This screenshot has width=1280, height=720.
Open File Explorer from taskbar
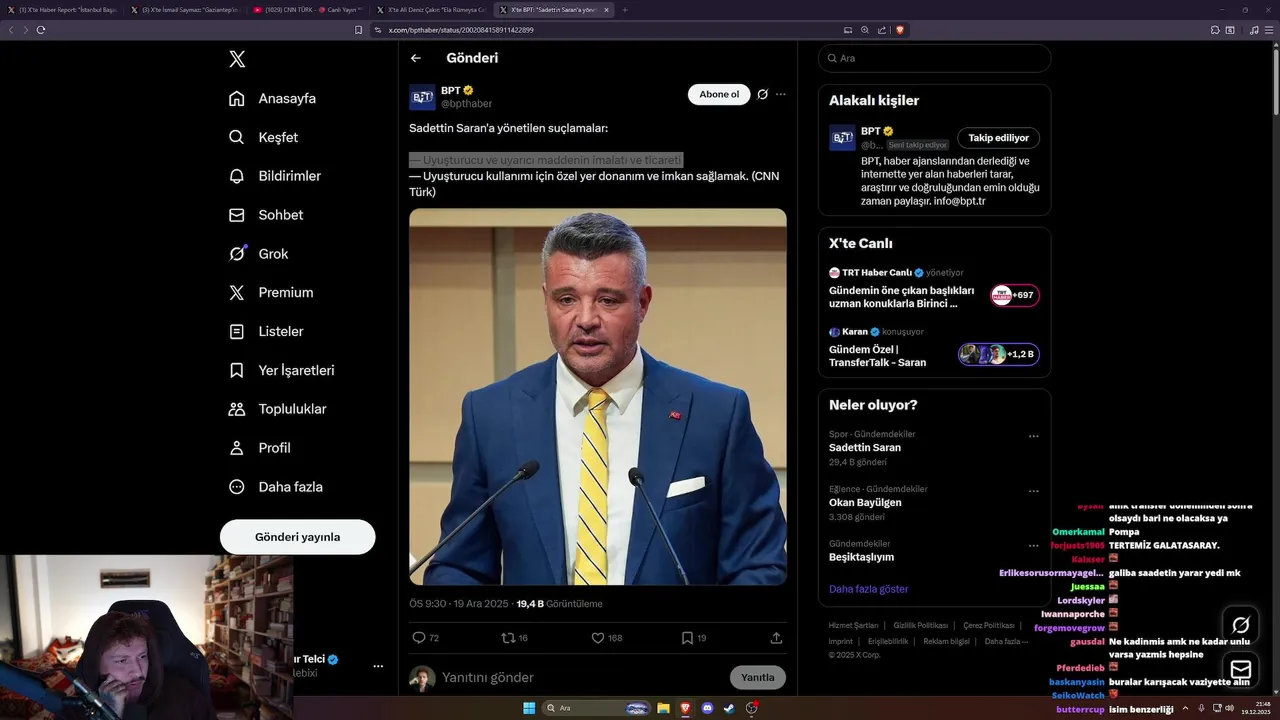click(x=663, y=708)
